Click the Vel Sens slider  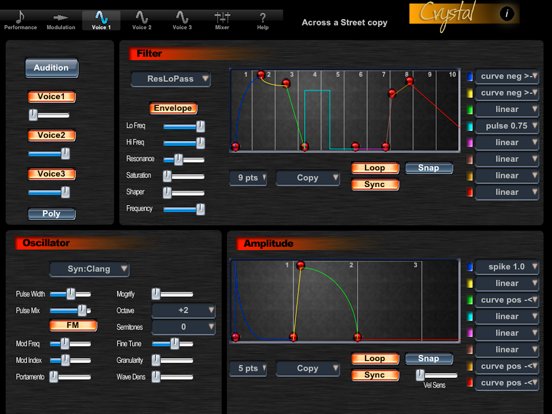click(437, 375)
